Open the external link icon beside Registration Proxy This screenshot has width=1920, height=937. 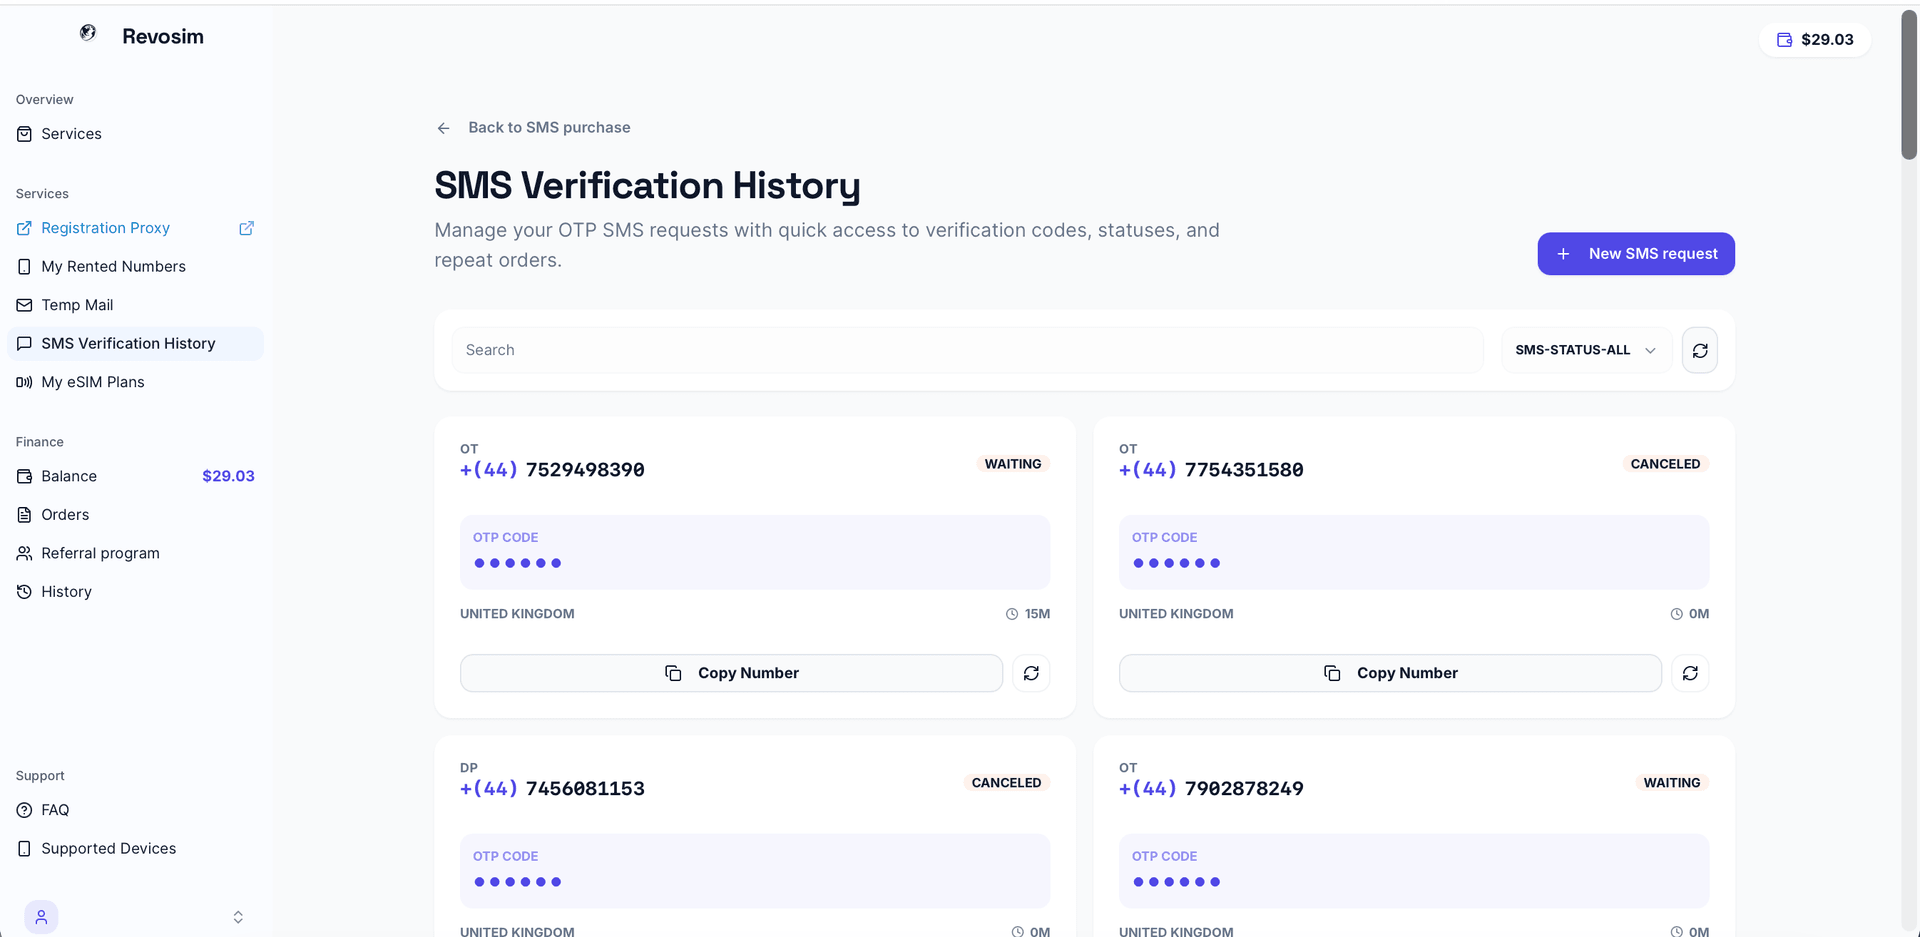click(246, 228)
